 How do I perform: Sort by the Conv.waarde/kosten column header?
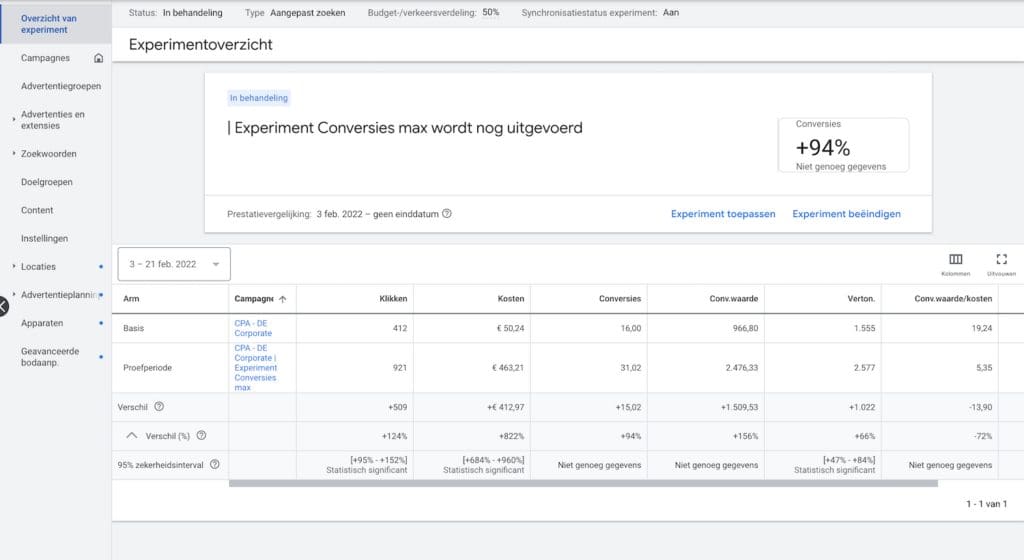[x=953, y=299]
